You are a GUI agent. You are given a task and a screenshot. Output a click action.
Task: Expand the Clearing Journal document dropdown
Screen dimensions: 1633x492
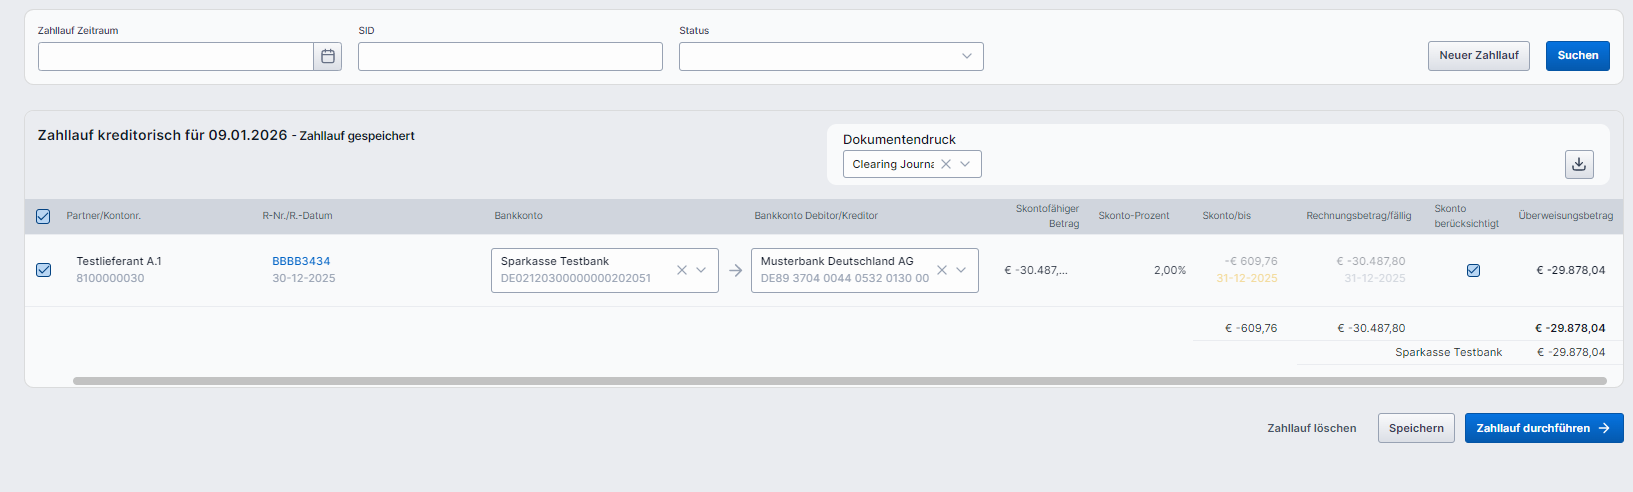click(x=966, y=164)
